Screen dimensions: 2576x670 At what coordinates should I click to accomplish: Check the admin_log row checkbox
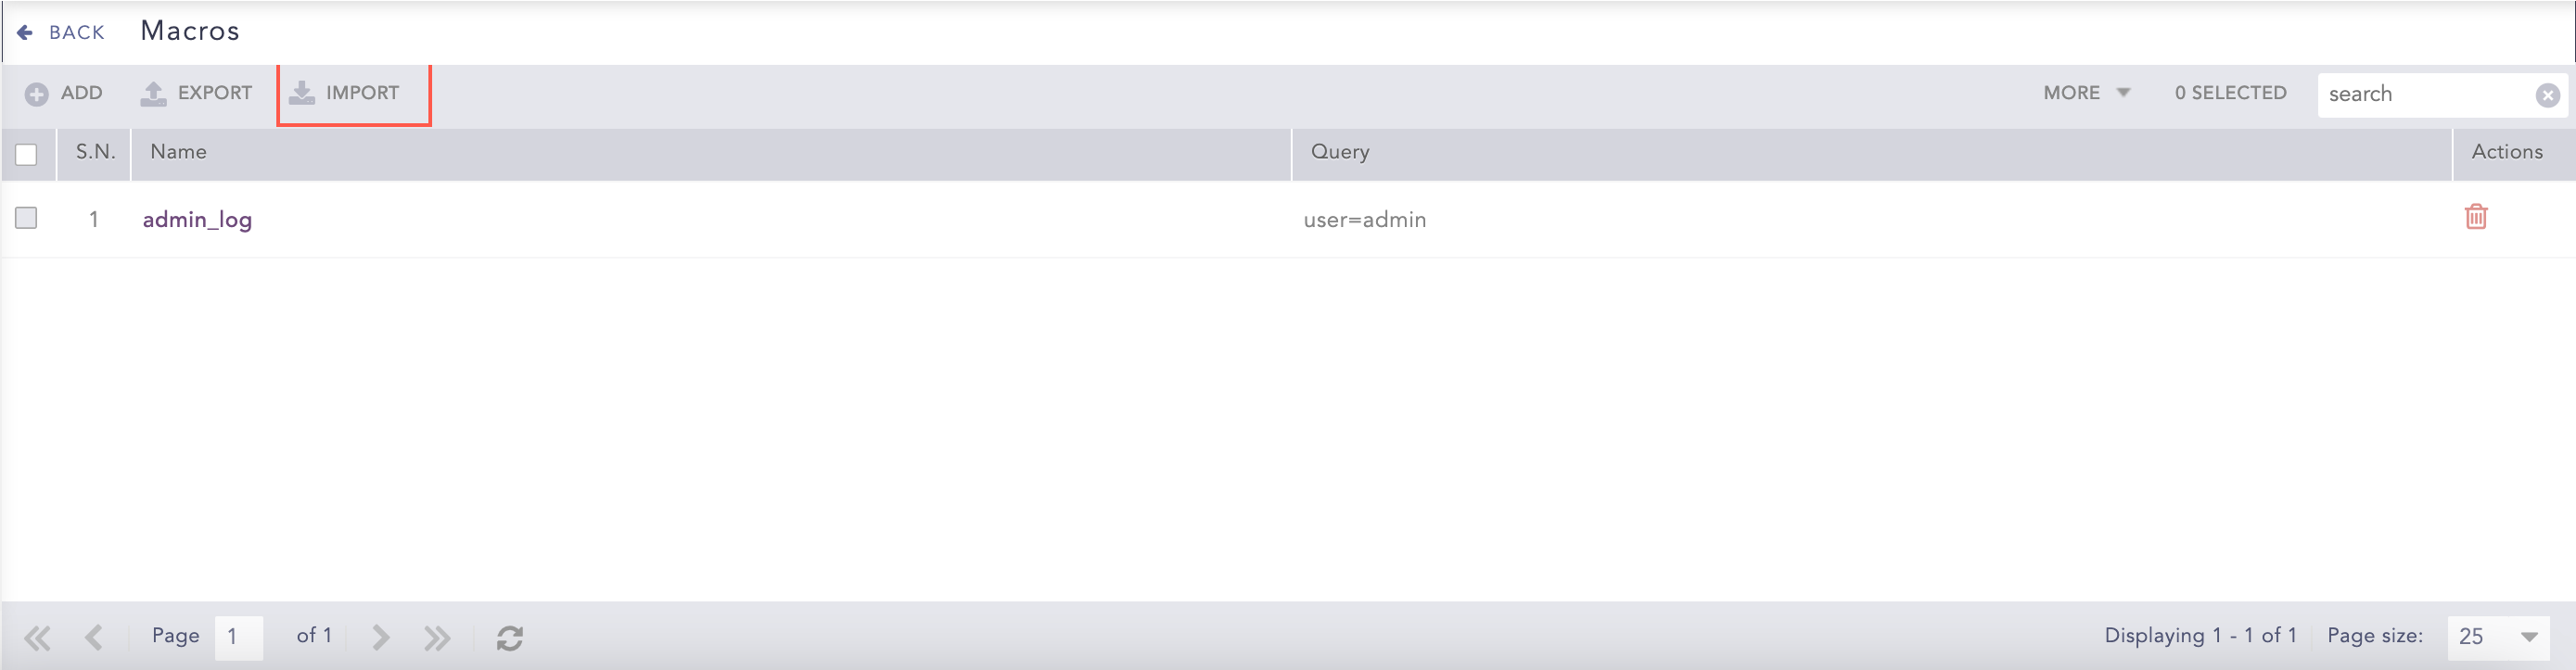tap(27, 218)
